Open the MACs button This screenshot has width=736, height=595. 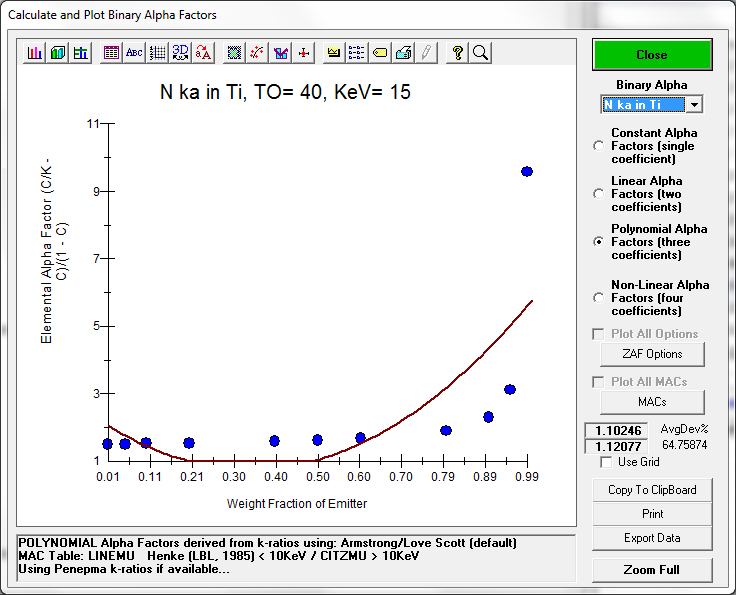click(652, 402)
